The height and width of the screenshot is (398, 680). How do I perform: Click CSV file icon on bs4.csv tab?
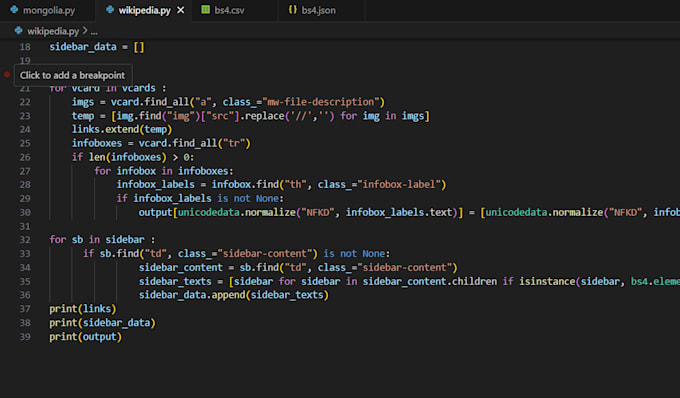pyautogui.click(x=206, y=10)
